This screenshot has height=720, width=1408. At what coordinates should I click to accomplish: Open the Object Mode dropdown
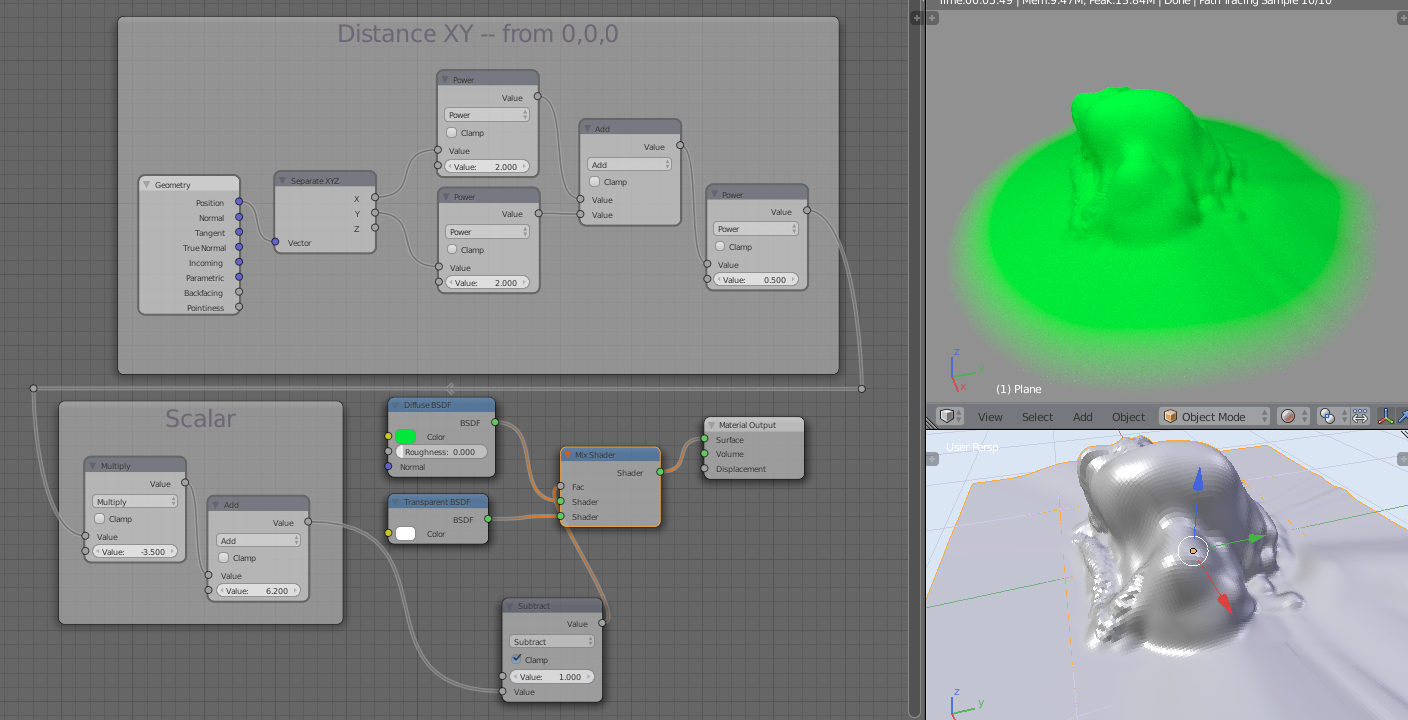click(x=1215, y=416)
